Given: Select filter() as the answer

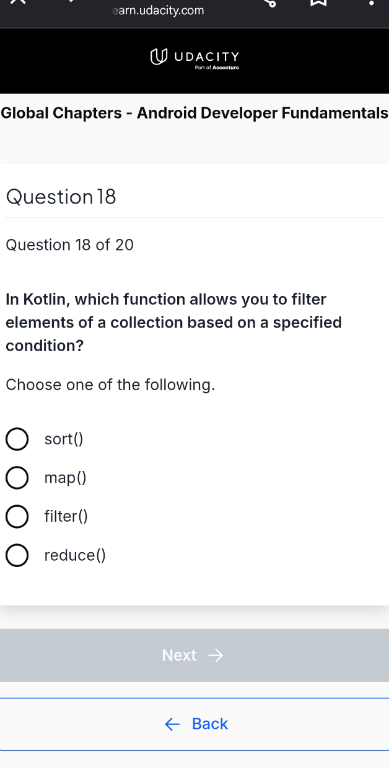Looking at the screenshot, I should point(17,516).
